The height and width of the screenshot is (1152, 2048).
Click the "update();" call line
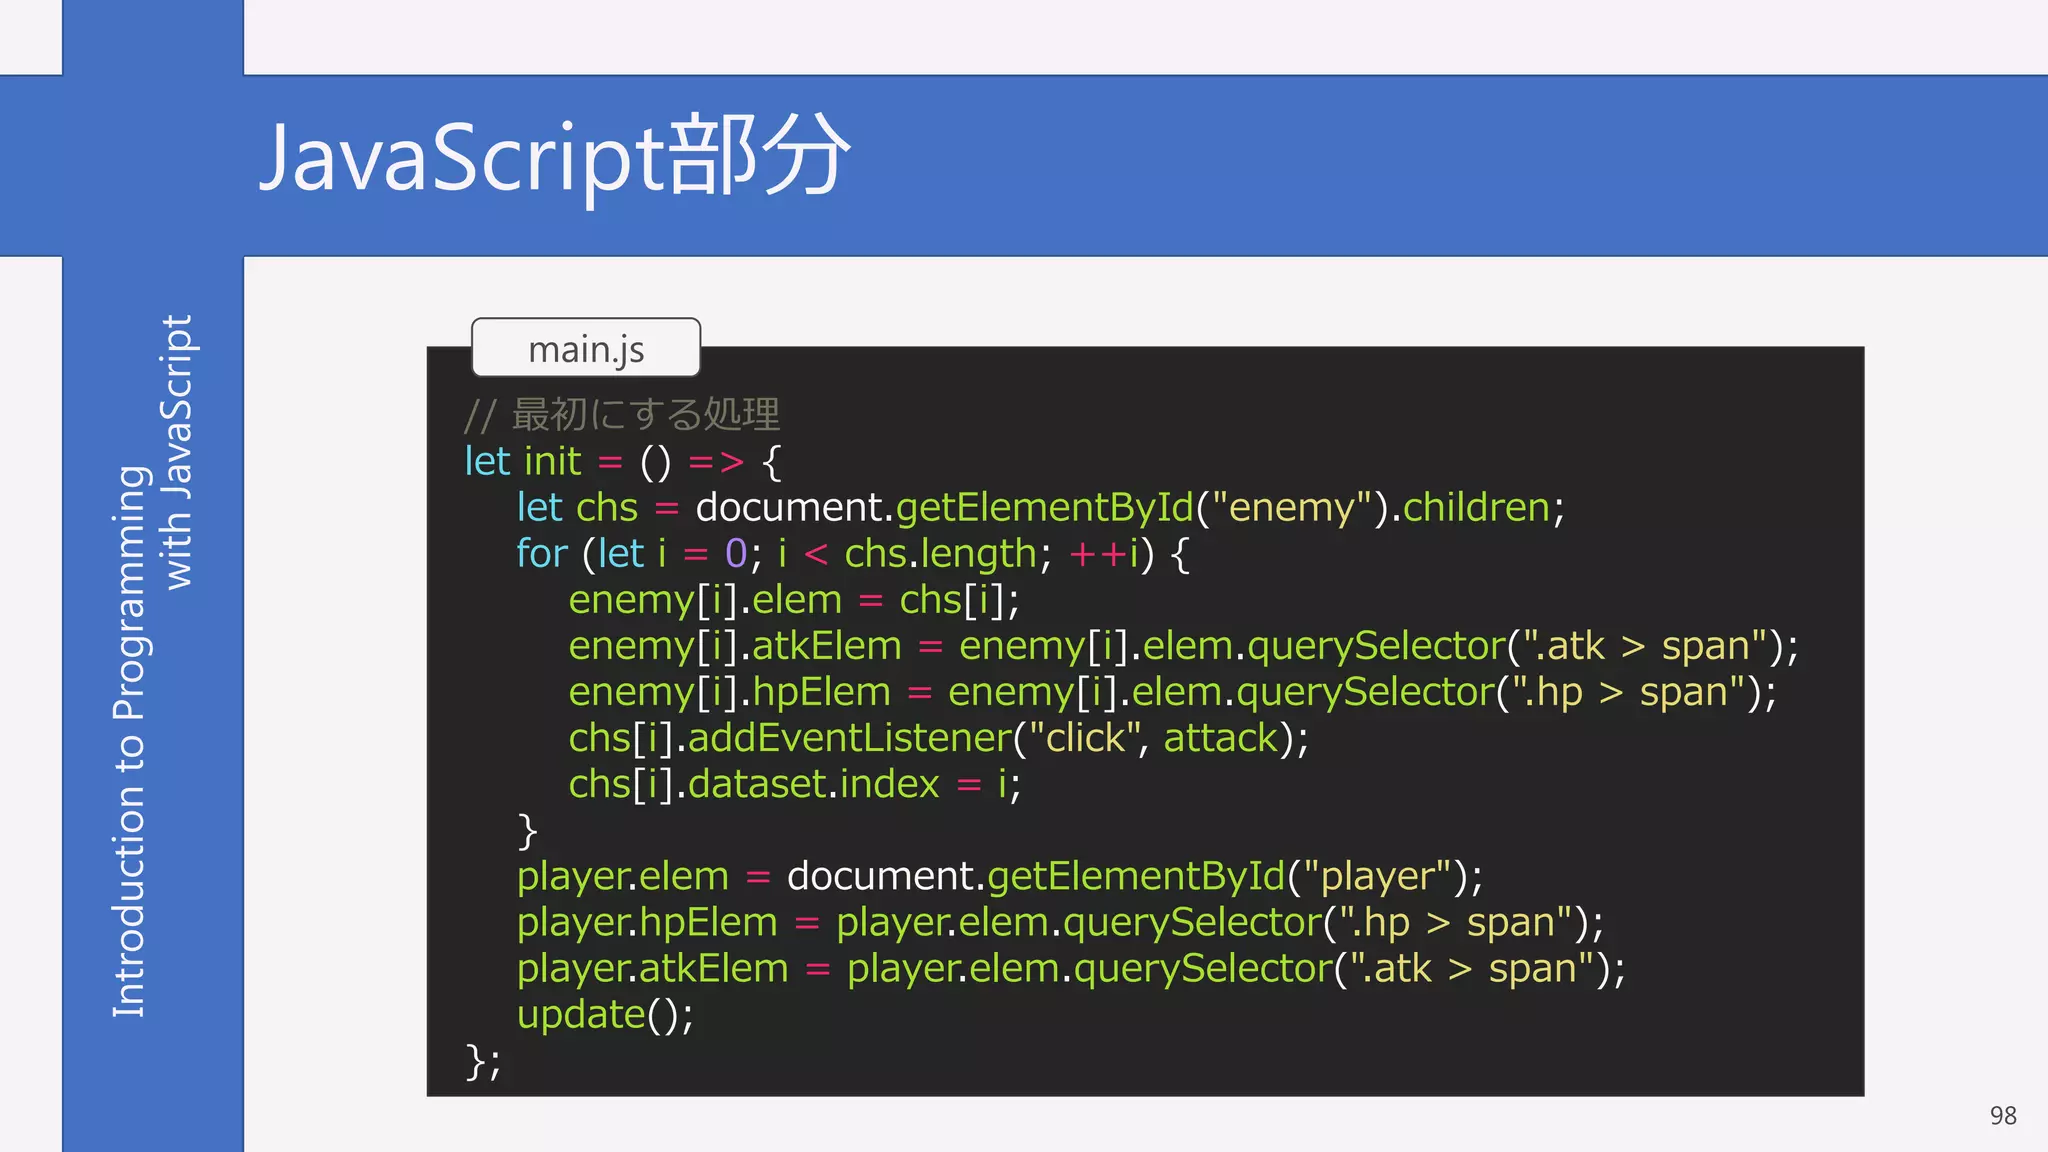[x=605, y=1015]
